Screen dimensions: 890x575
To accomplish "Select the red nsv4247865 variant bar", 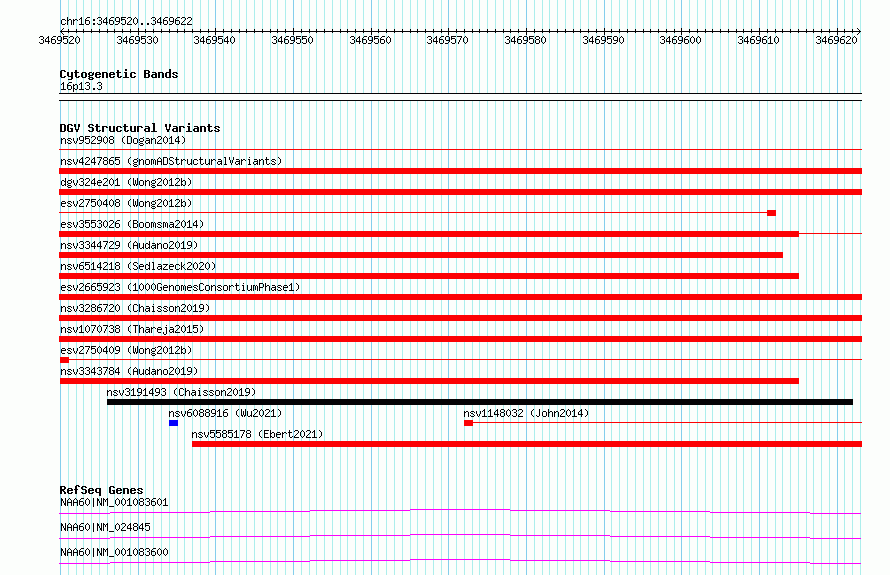I will click(461, 171).
